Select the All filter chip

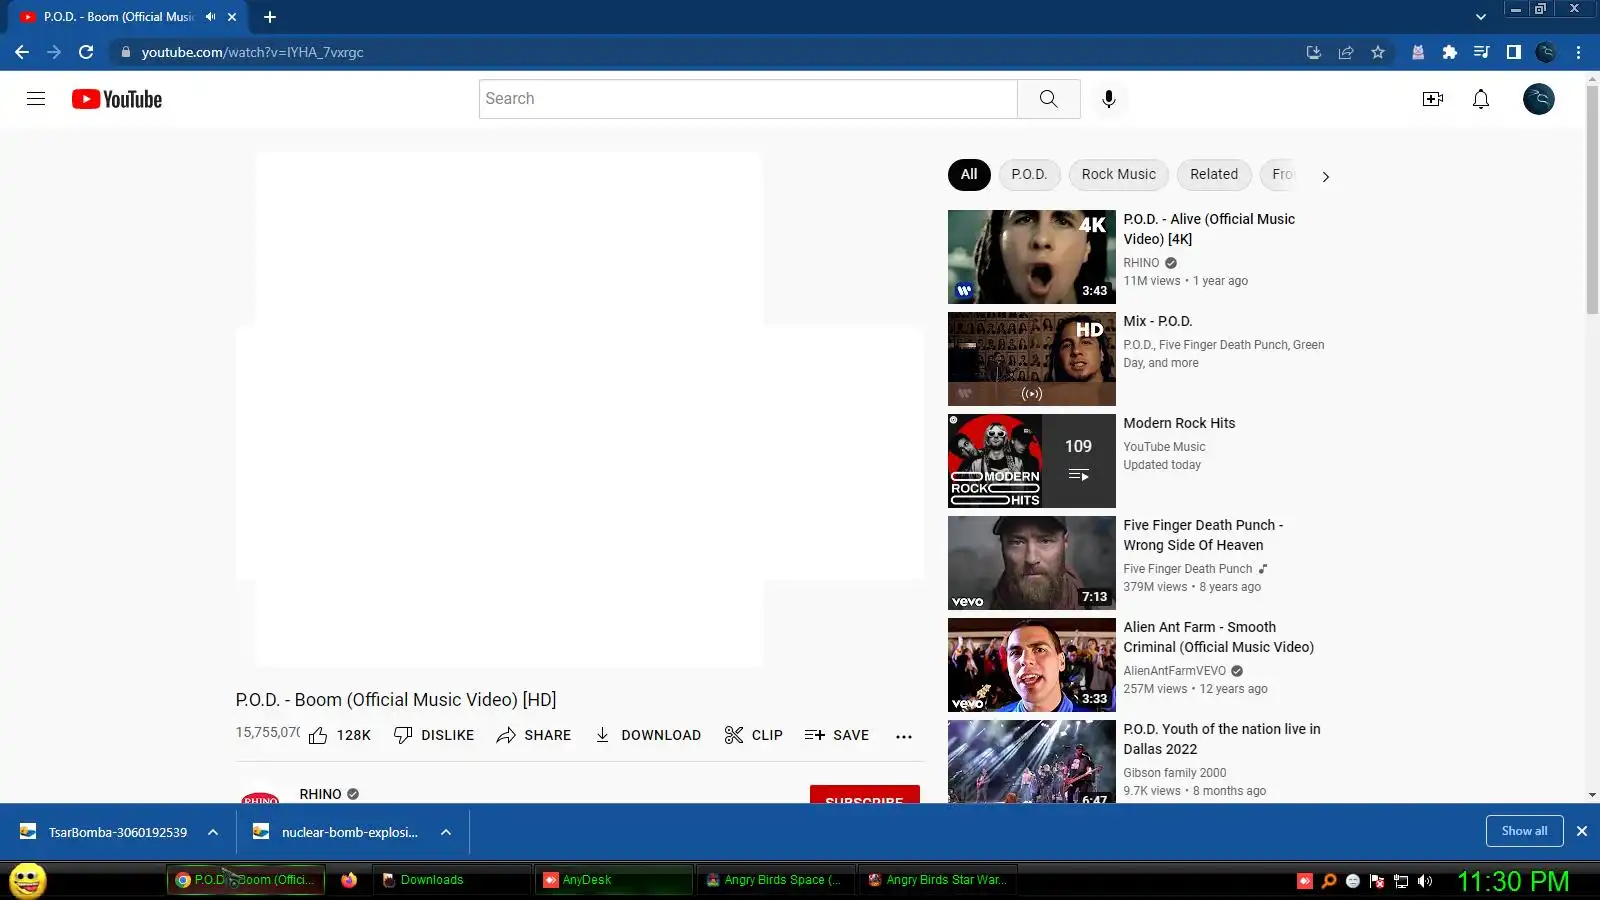[x=969, y=174]
